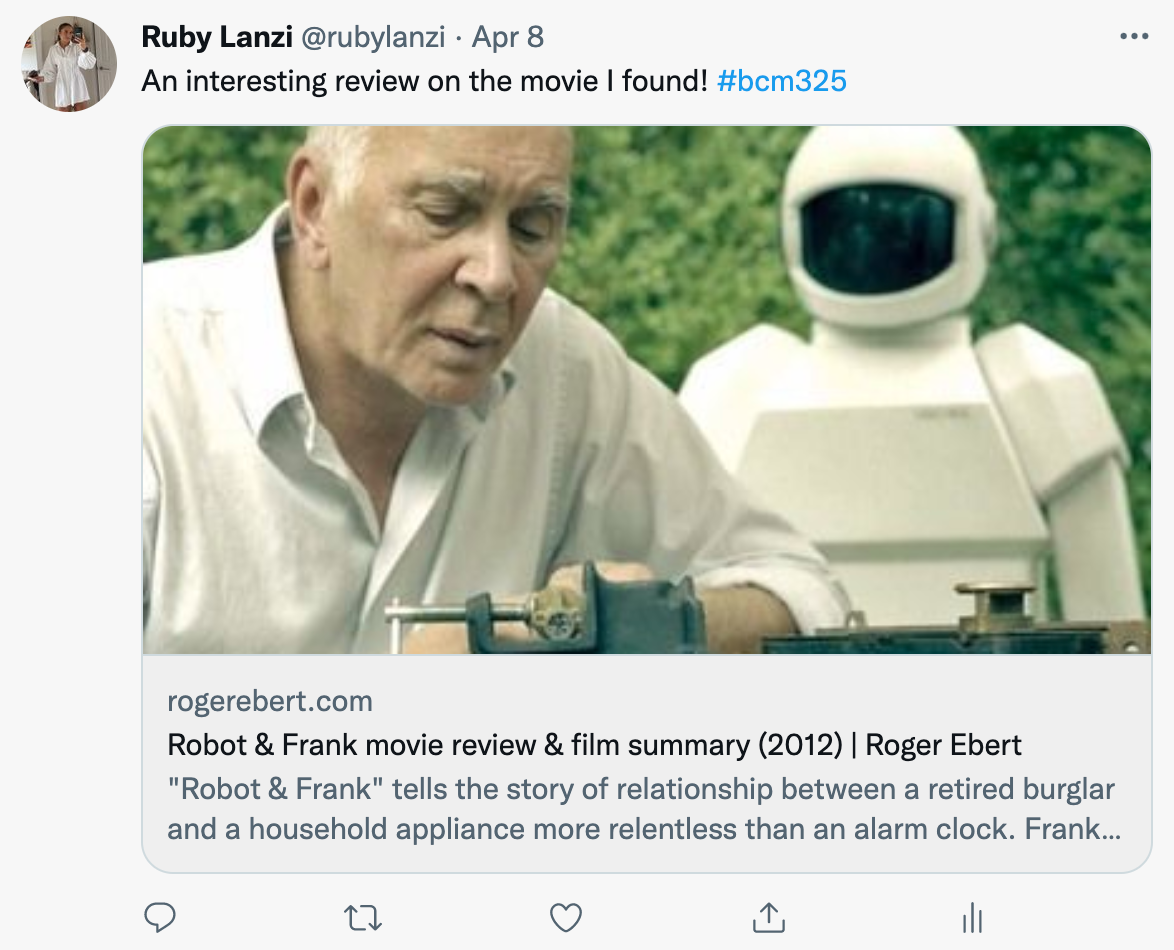Screen dimensions: 1174x950
Task: Like the tweet with the heart icon
Action: click(567, 916)
